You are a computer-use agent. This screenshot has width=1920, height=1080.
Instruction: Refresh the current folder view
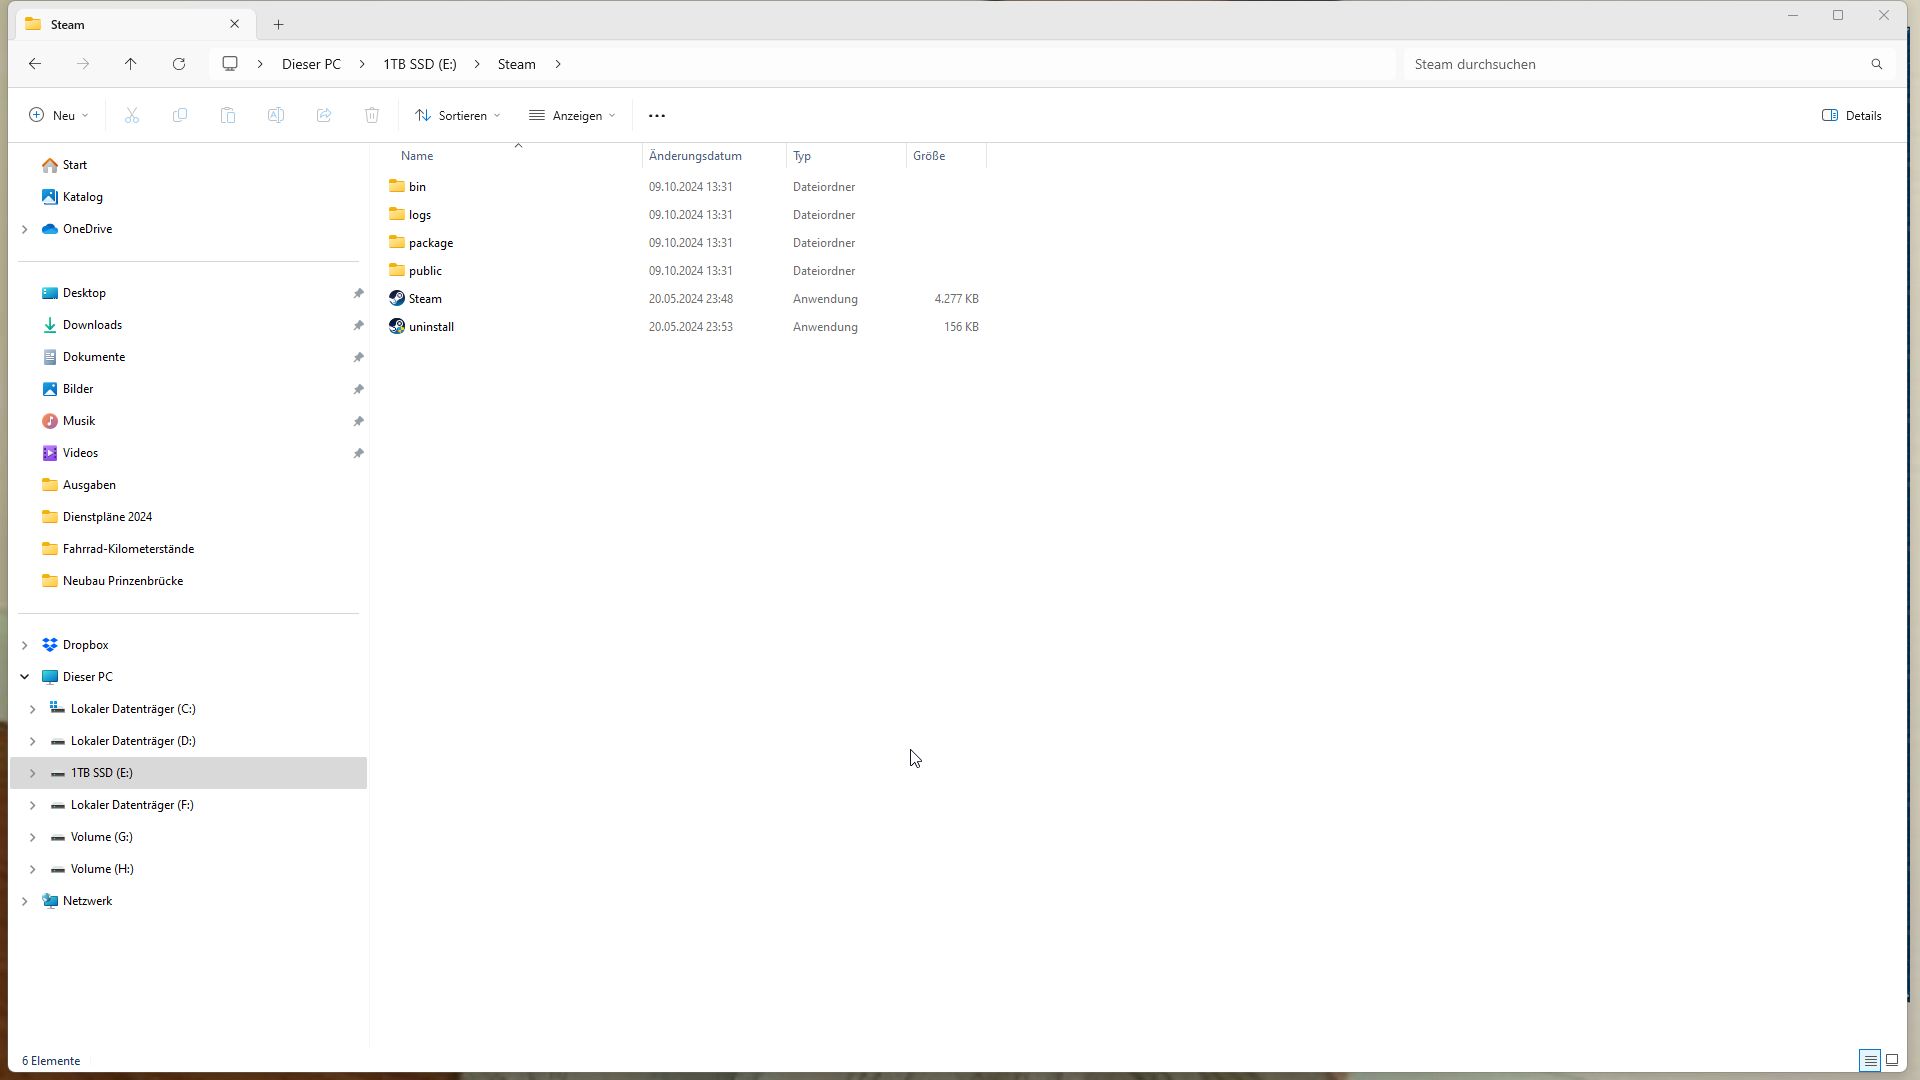click(179, 64)
